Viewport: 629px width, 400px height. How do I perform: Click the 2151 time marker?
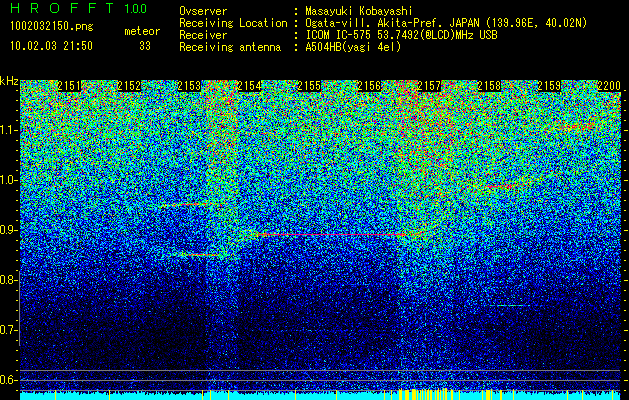(69, 86)
